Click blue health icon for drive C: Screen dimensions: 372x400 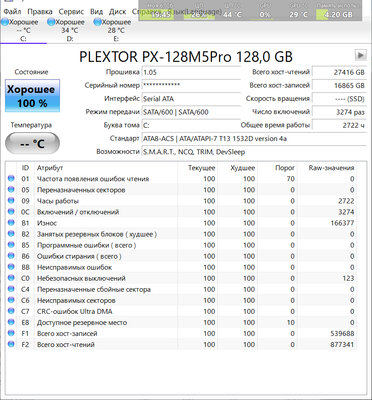click(x=5, y=22)
